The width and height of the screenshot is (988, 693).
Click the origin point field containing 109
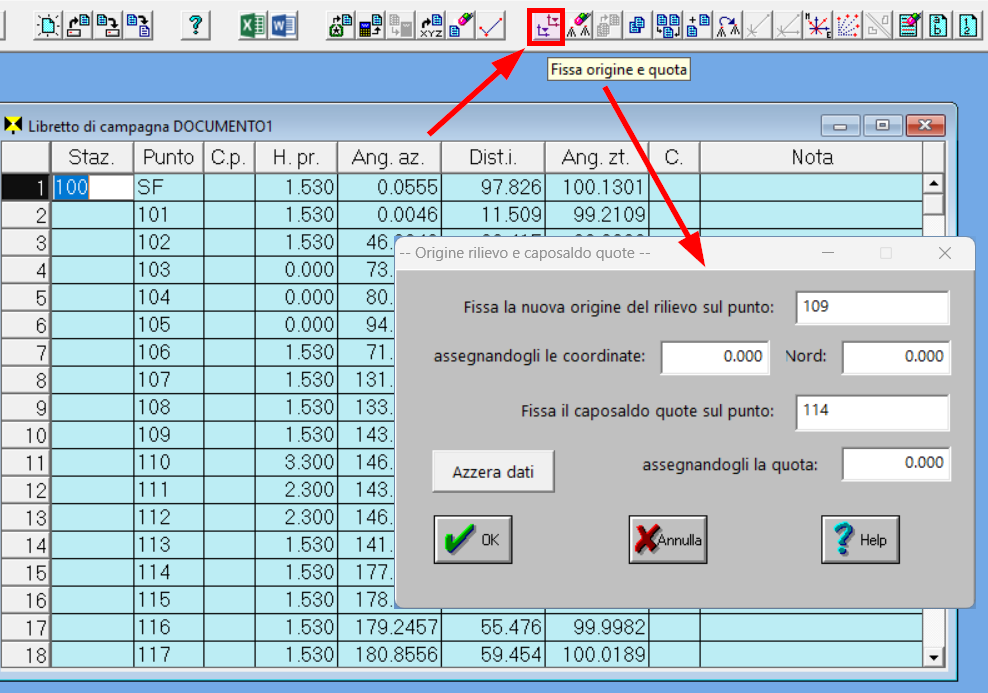(x=872, y=308)
